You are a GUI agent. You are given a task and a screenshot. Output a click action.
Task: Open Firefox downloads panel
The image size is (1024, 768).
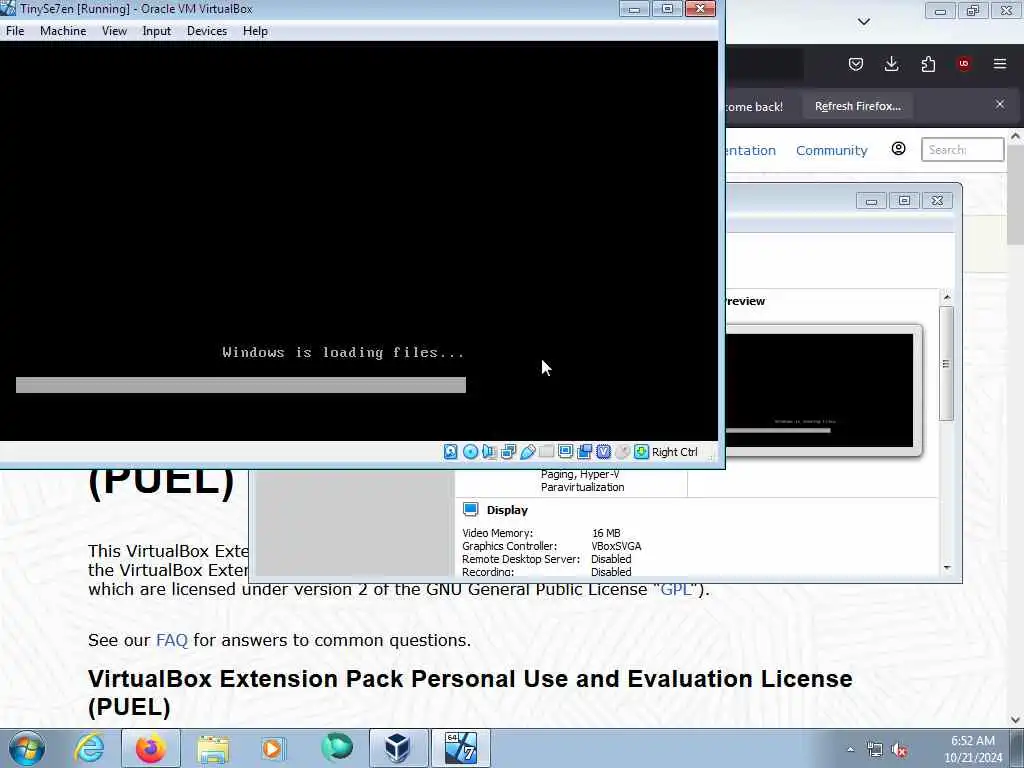891,64
